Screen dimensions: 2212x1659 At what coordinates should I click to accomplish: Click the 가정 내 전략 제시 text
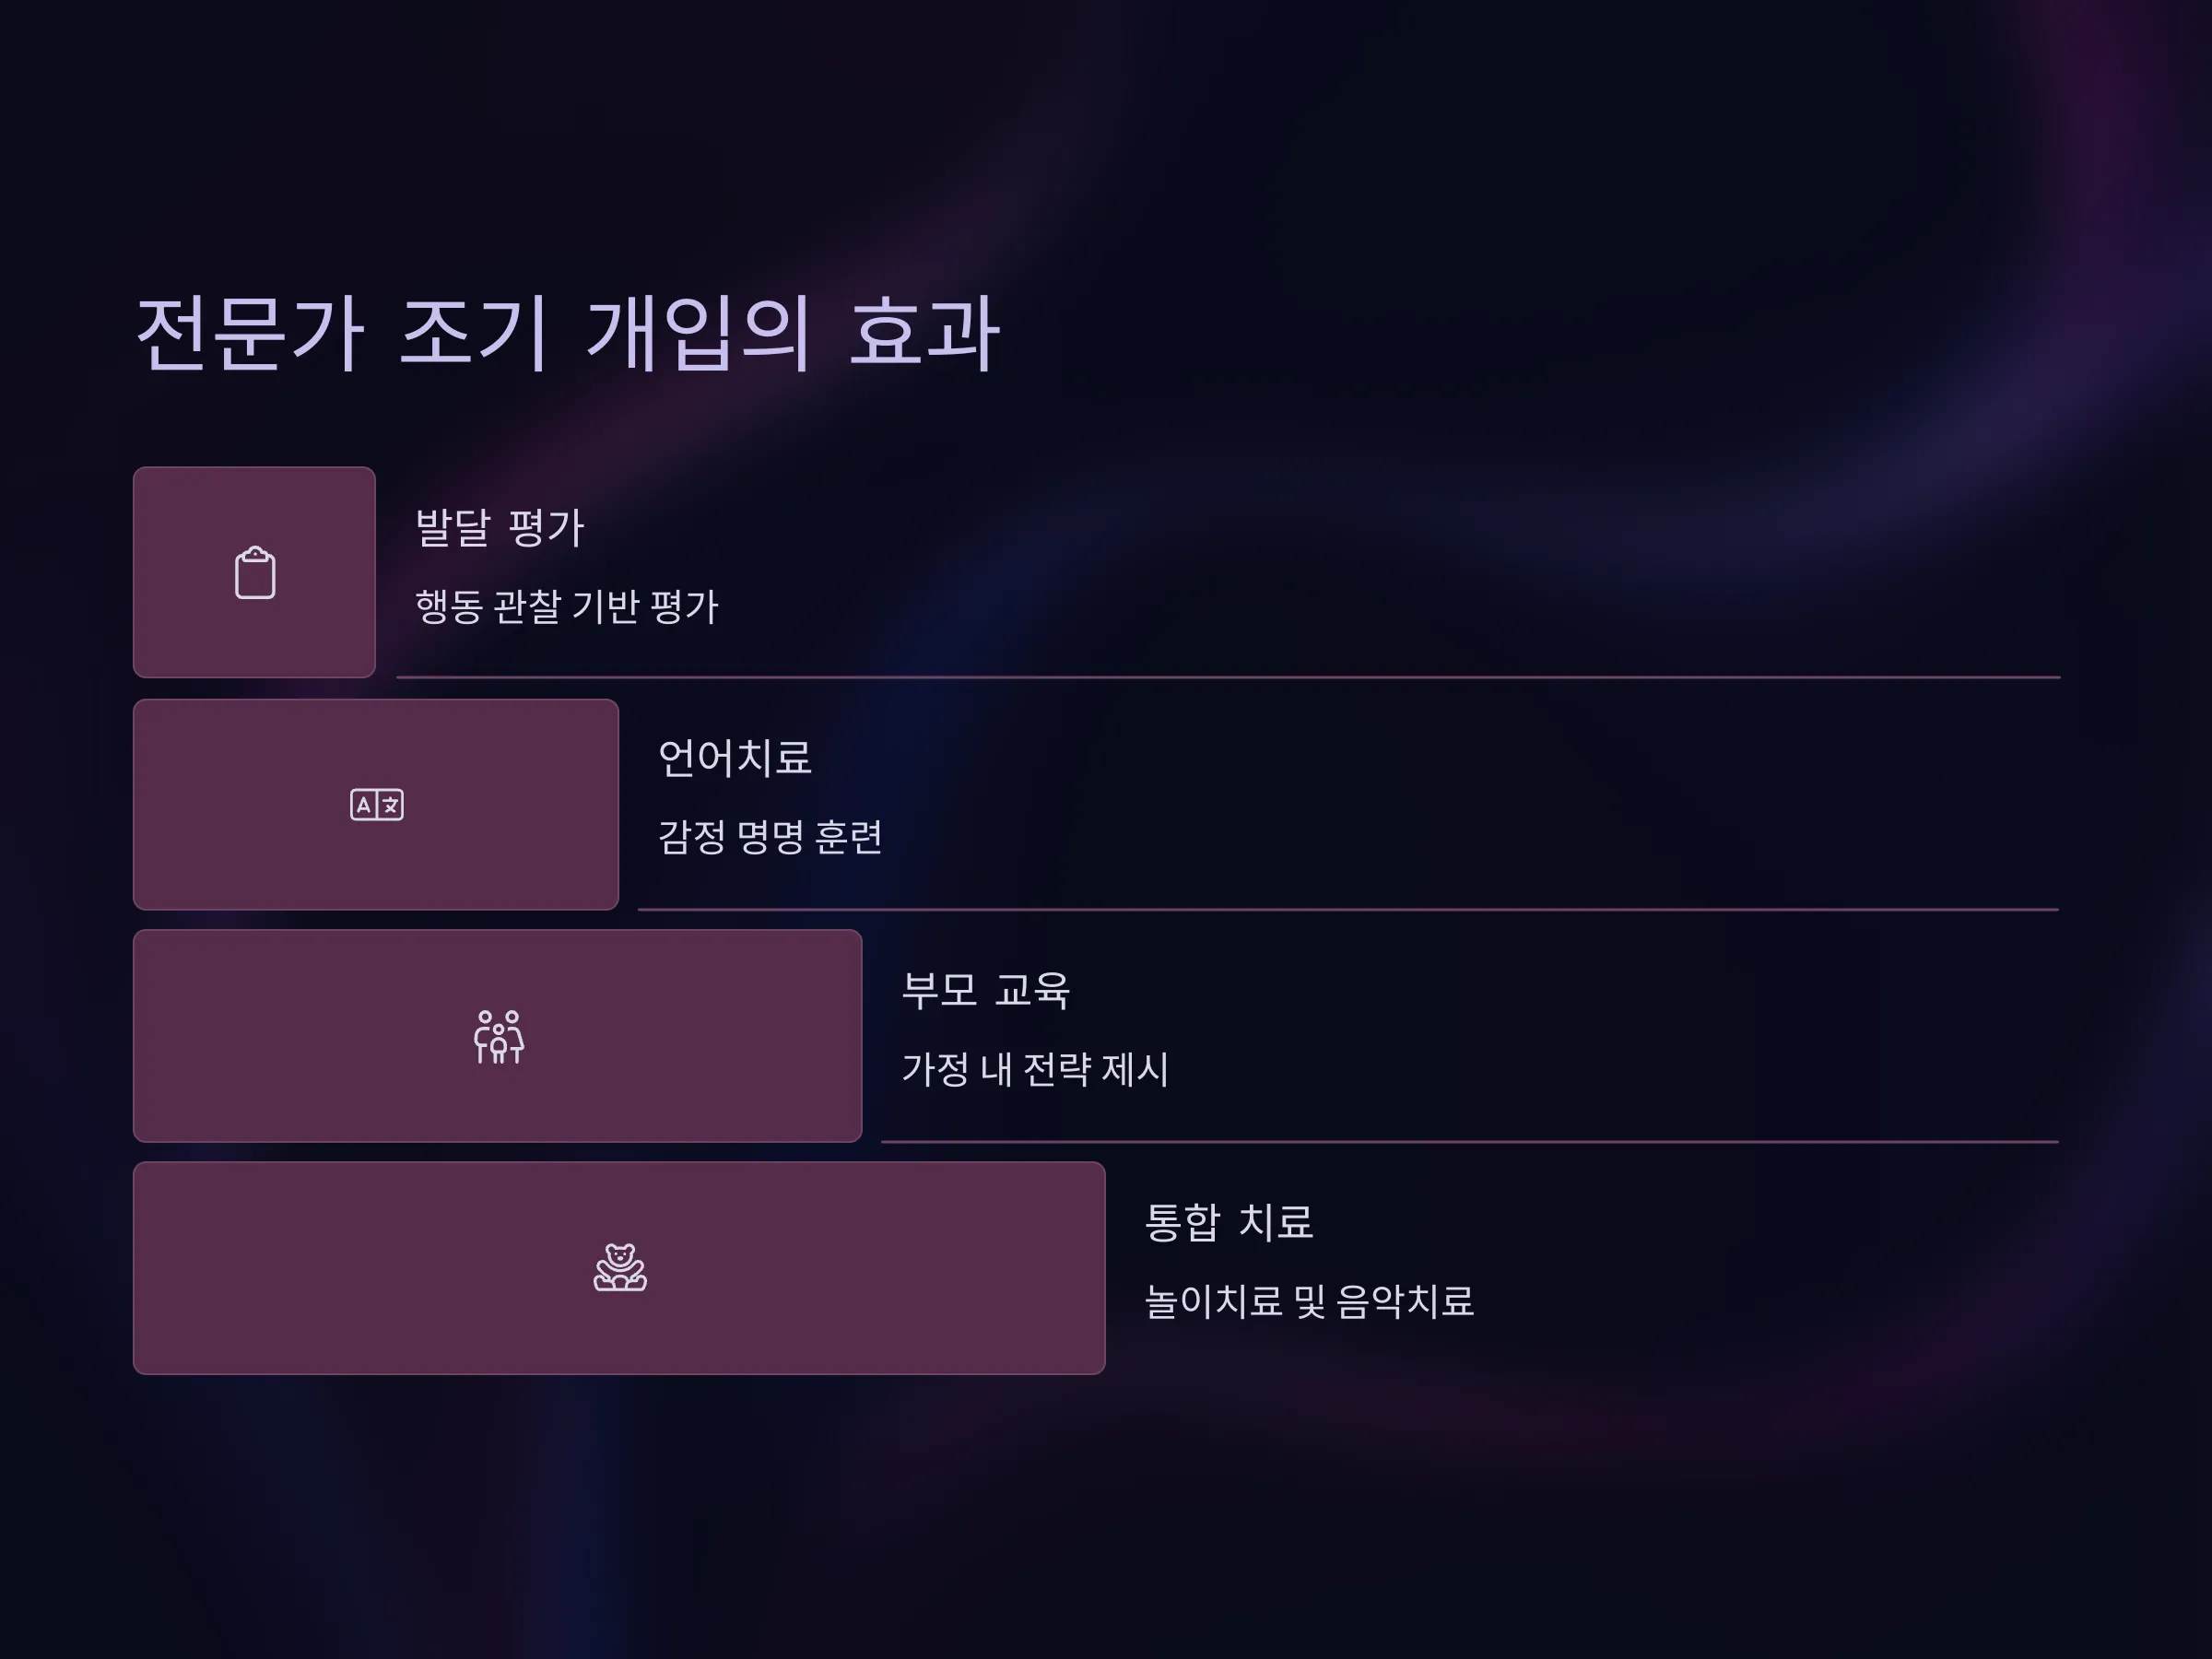(1035, 1069)
